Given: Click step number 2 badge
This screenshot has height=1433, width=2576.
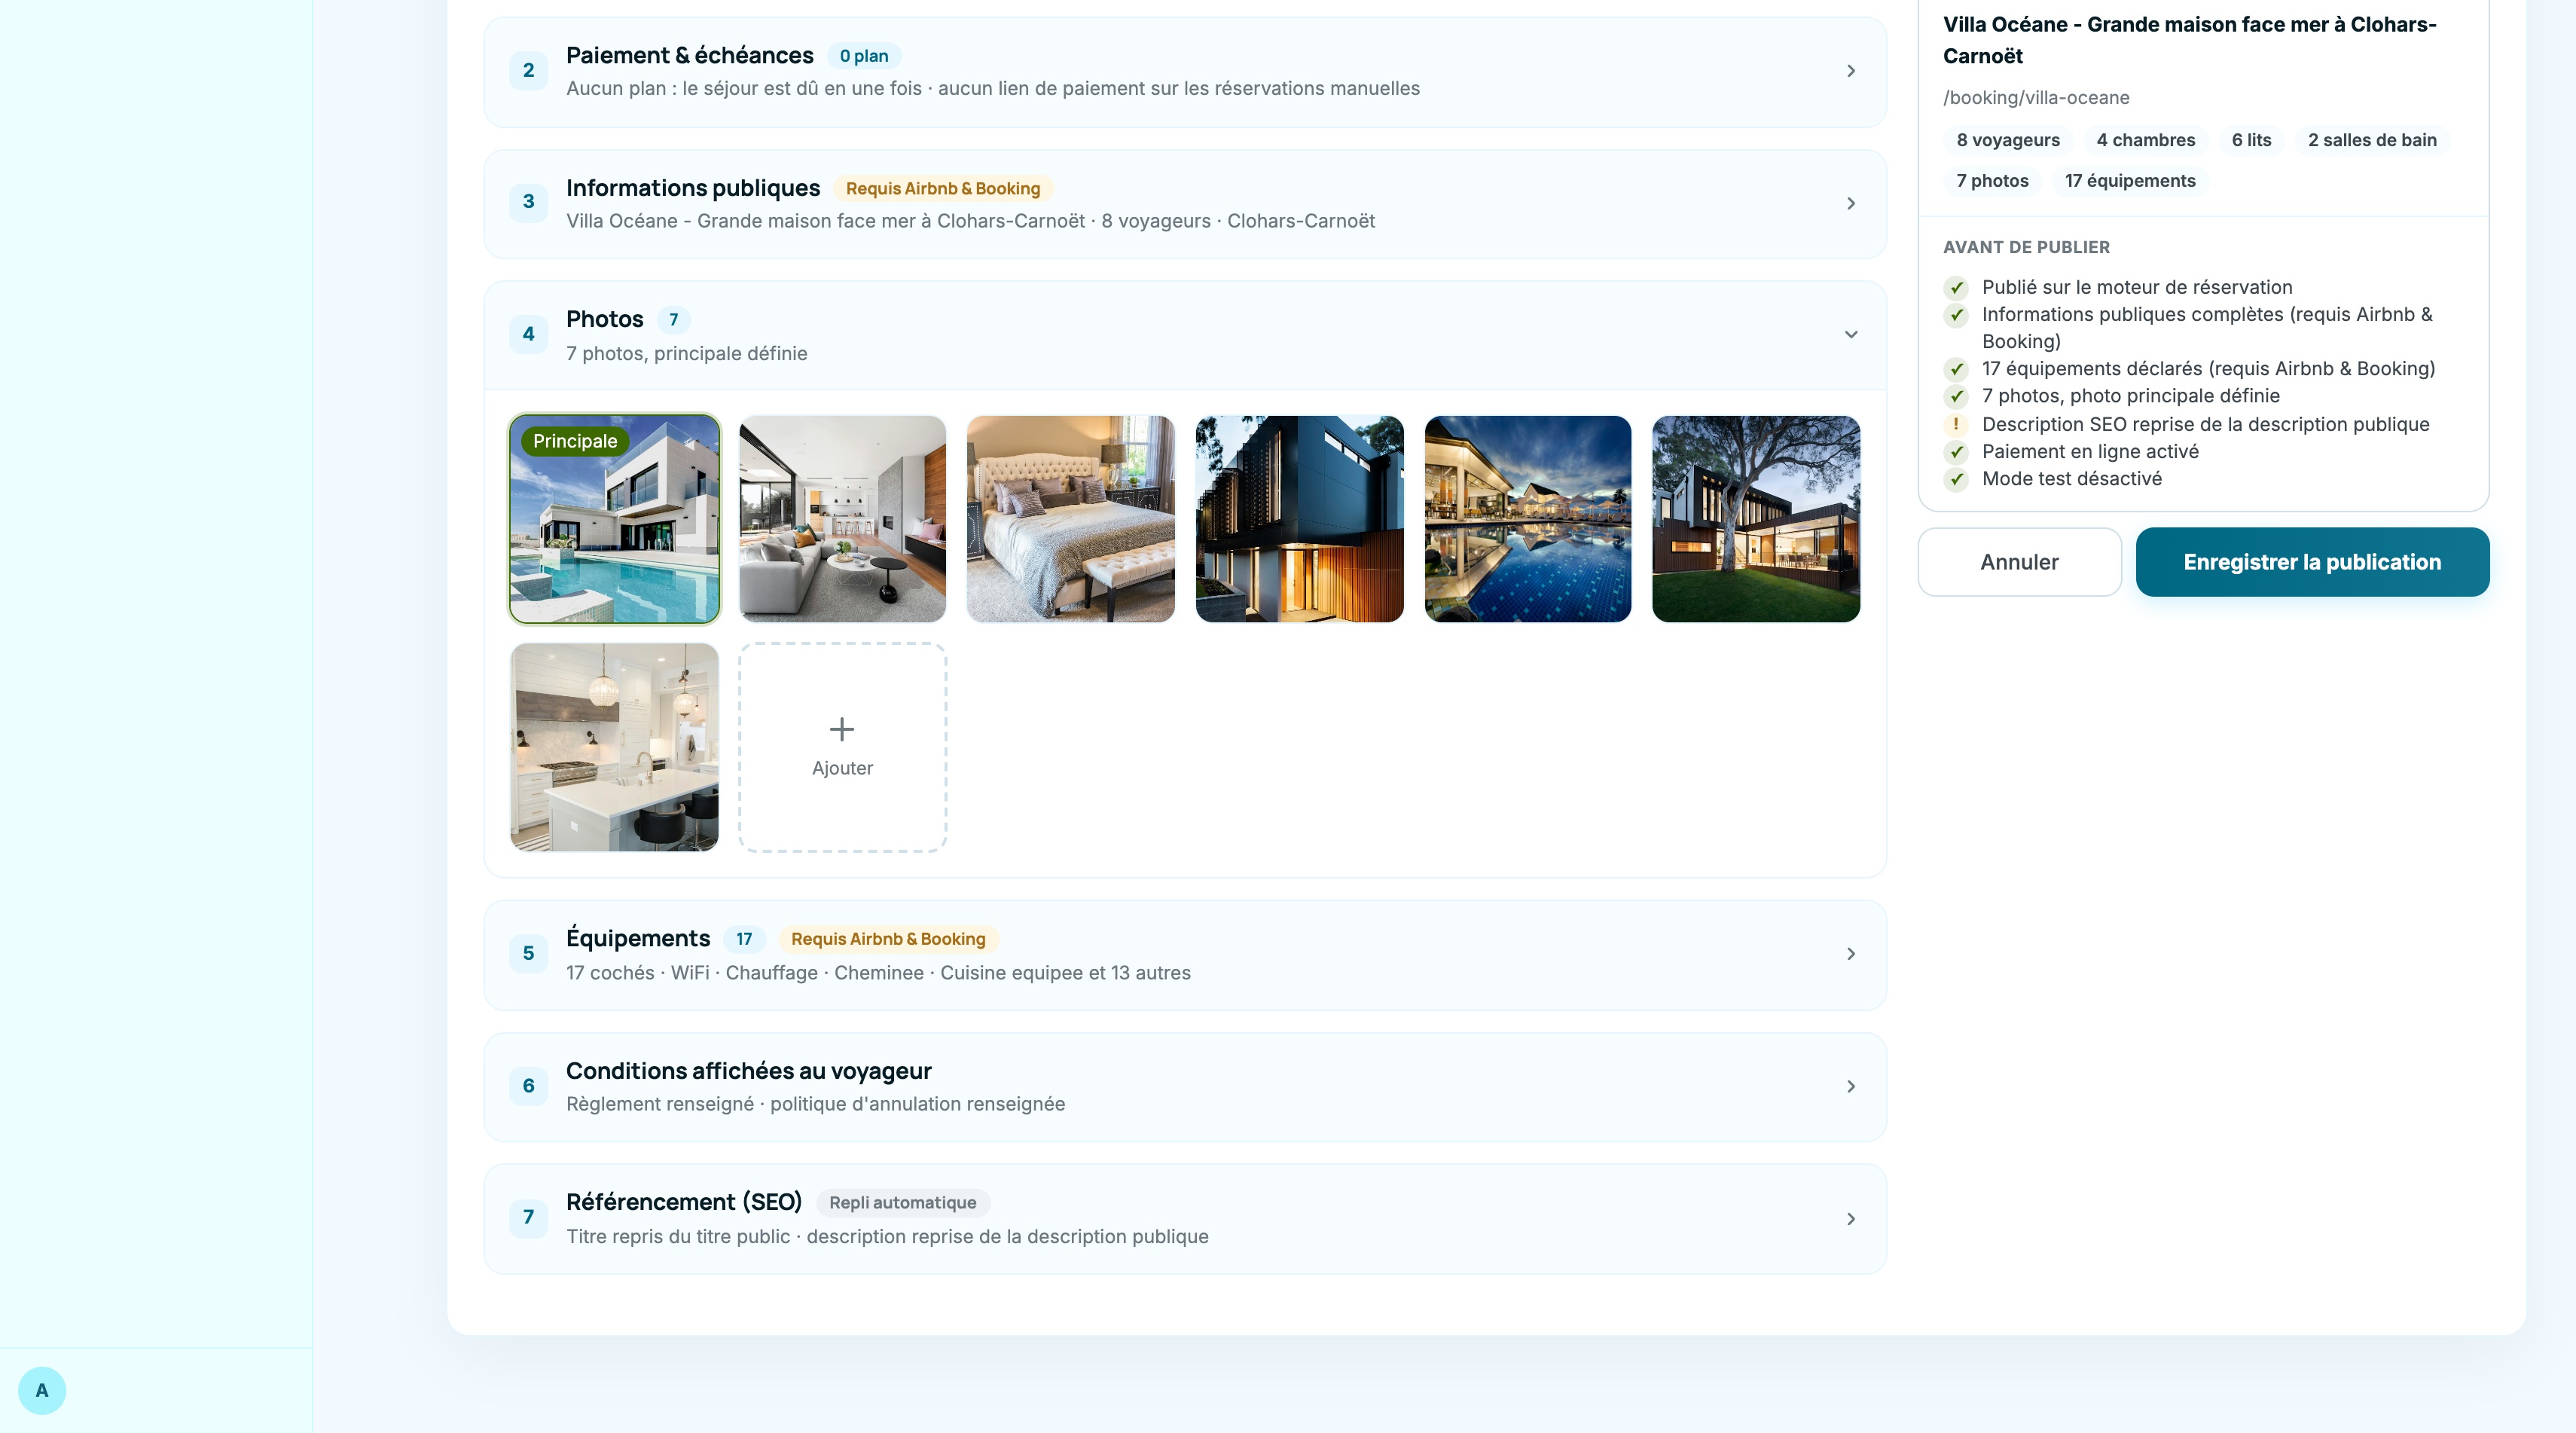Looking at the screenshot, I should pyautogui.click(x=528, y=70).
